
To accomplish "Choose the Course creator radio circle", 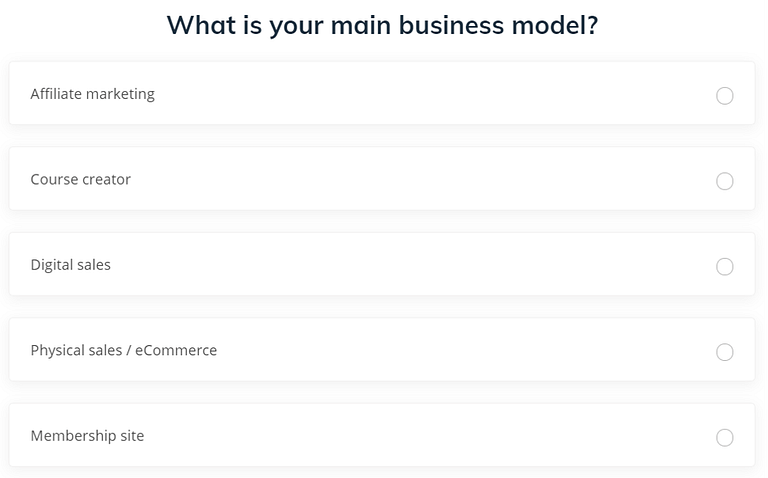I will pyautogui.click(x=725, y=181).
